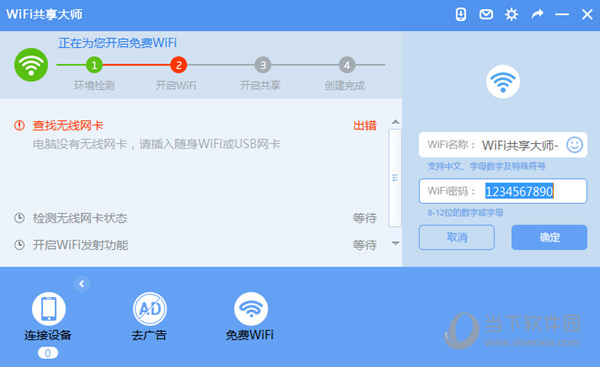Open the emoji smiley picker in WiFi名称 field
The width and height of the screenshot is (600, 367).
coord(574,145)
